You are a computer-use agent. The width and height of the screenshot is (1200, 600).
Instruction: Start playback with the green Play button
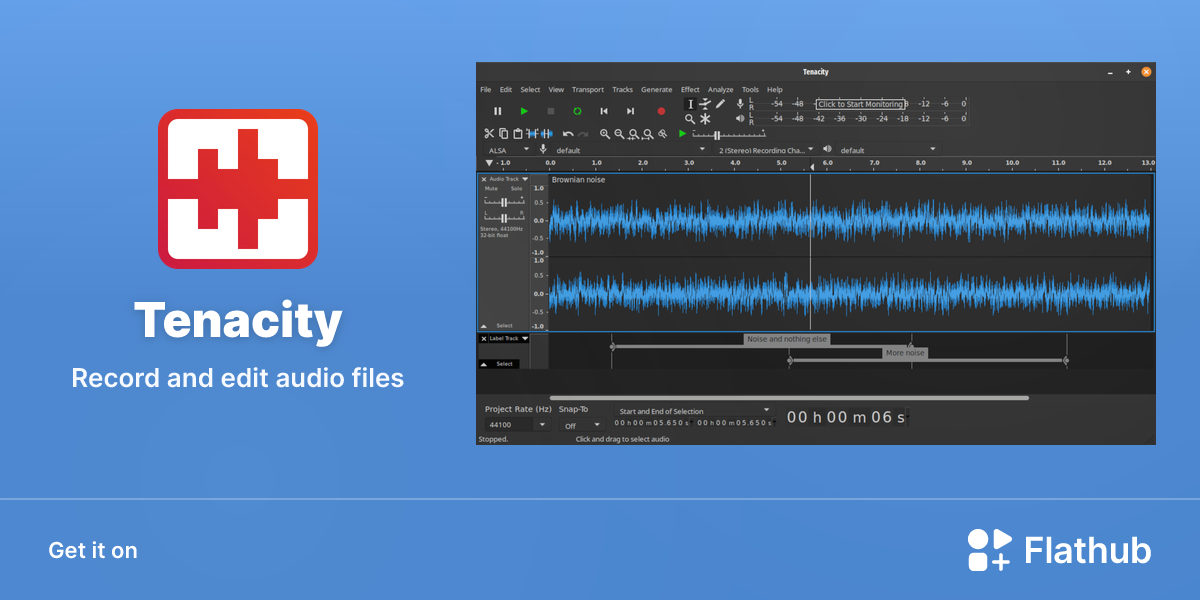524,111
